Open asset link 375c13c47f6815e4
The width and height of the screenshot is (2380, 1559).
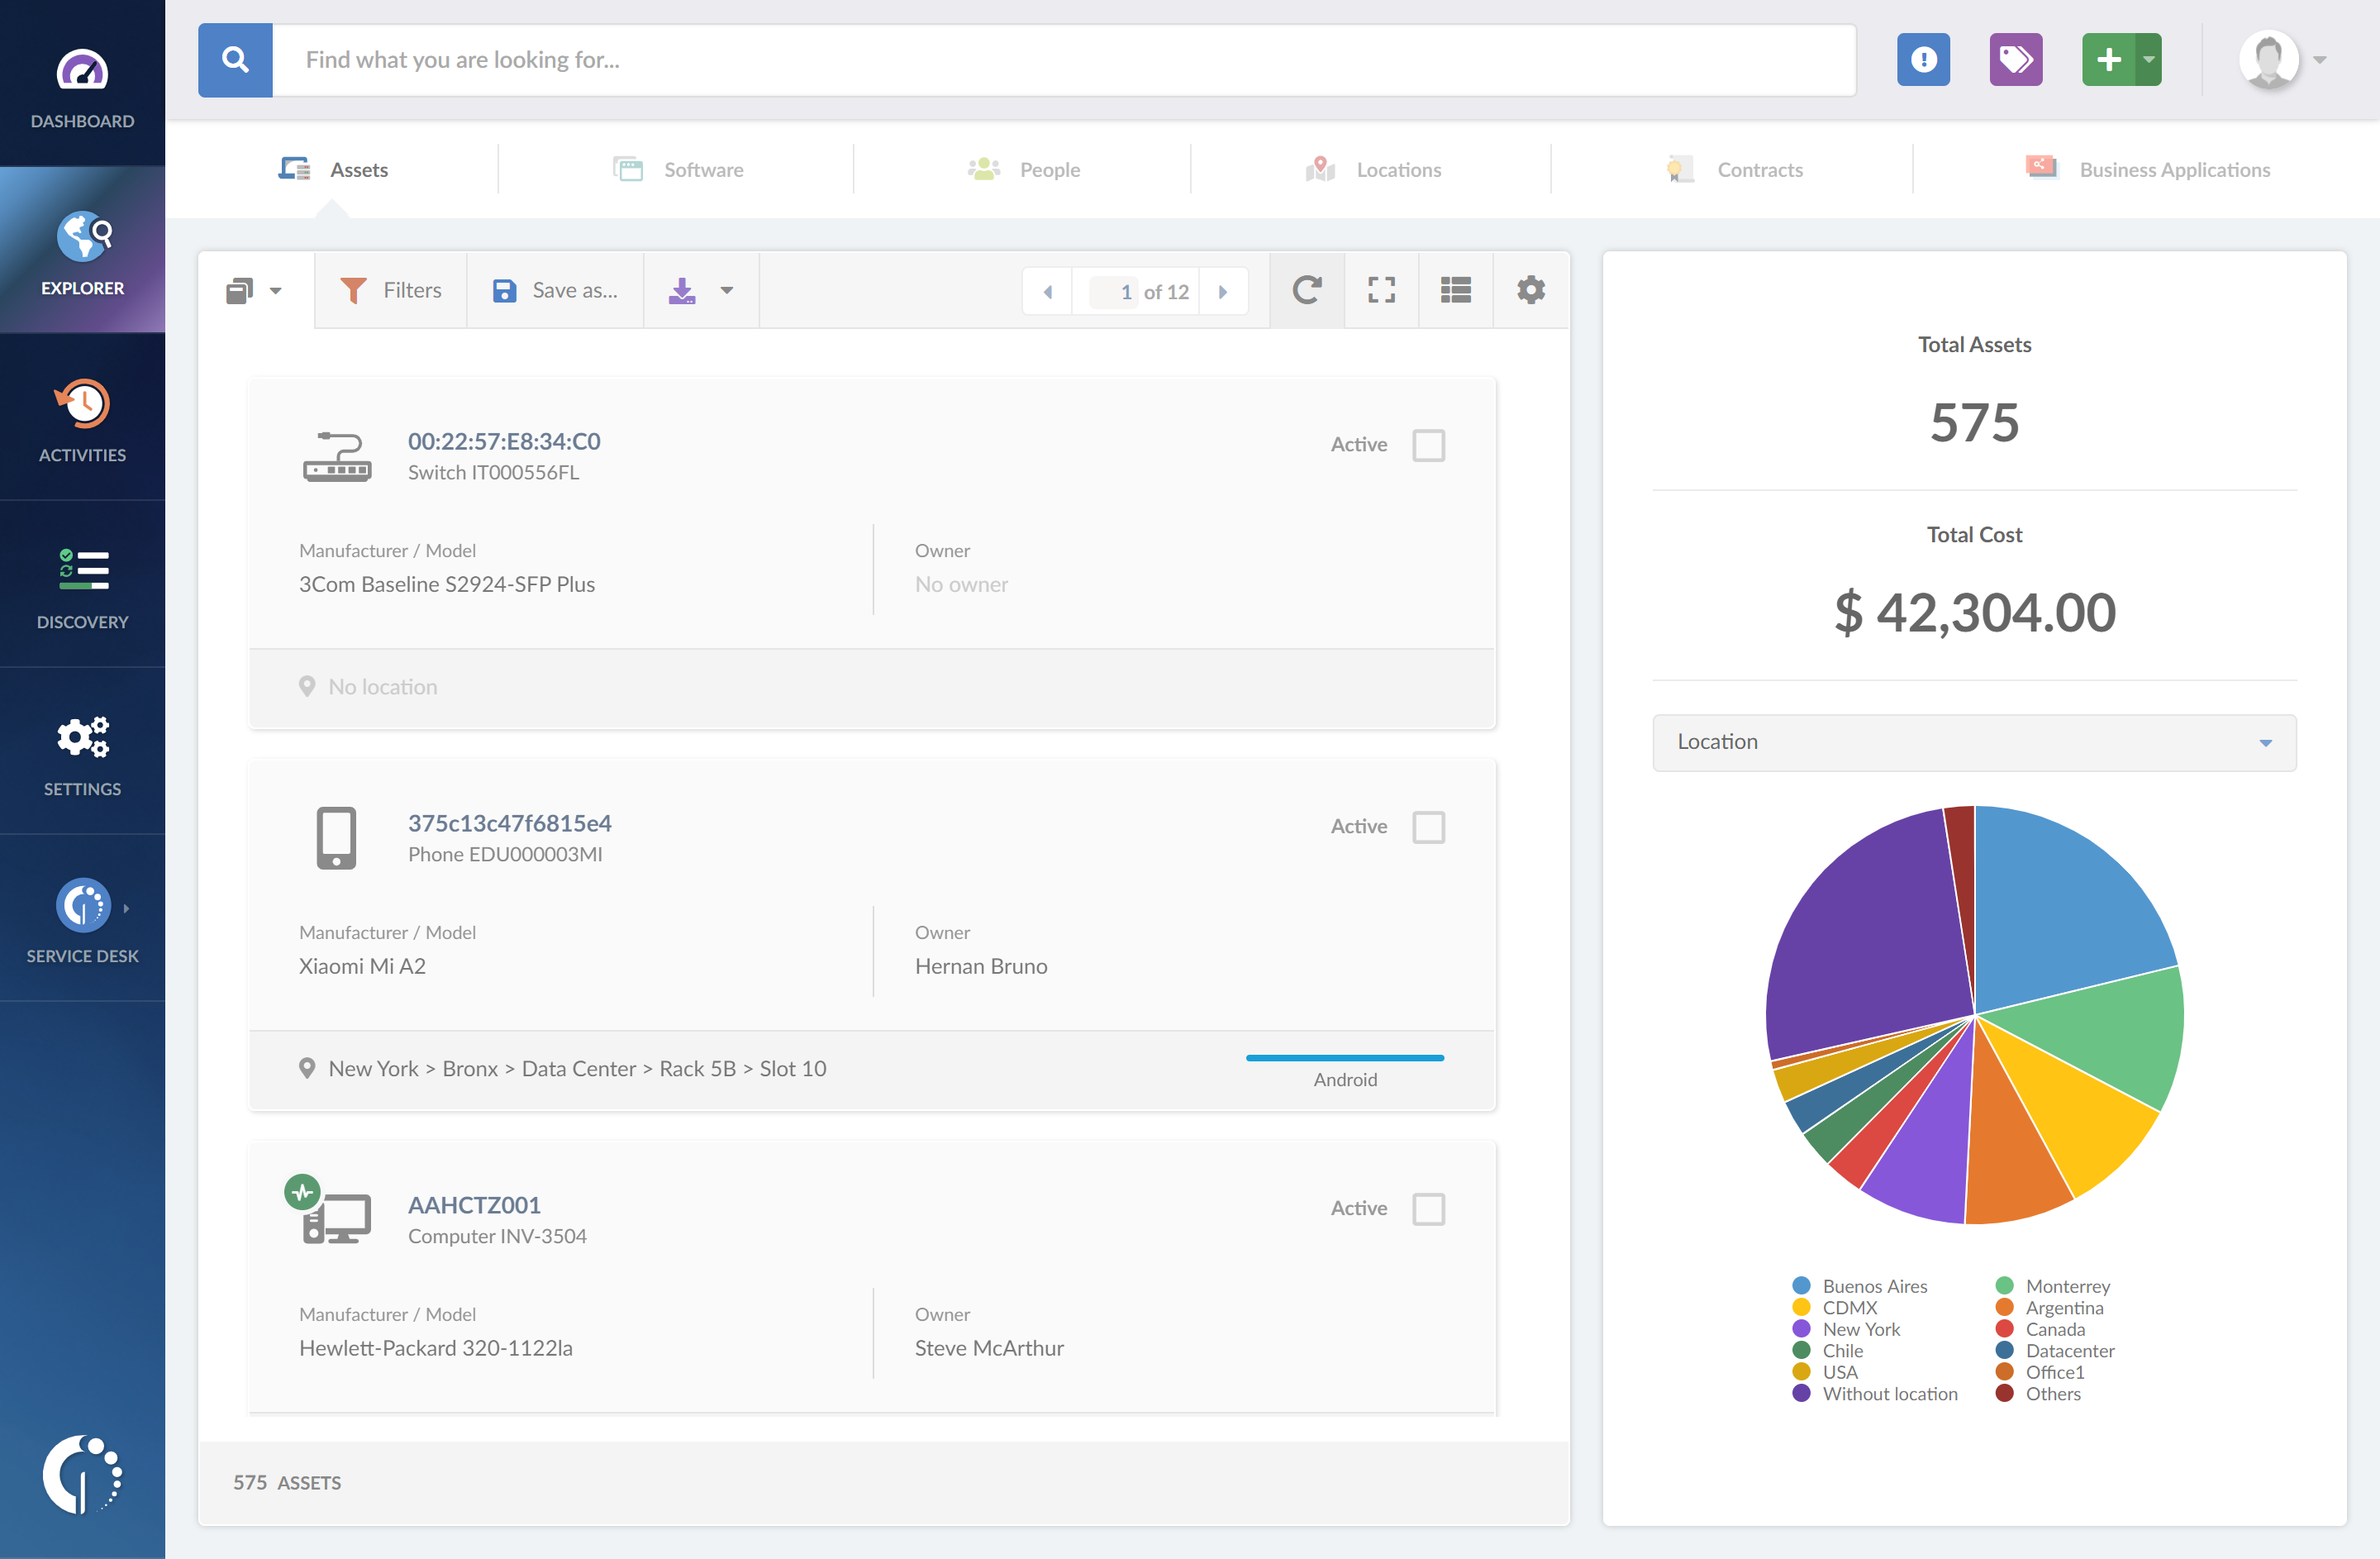click(509, 823)
